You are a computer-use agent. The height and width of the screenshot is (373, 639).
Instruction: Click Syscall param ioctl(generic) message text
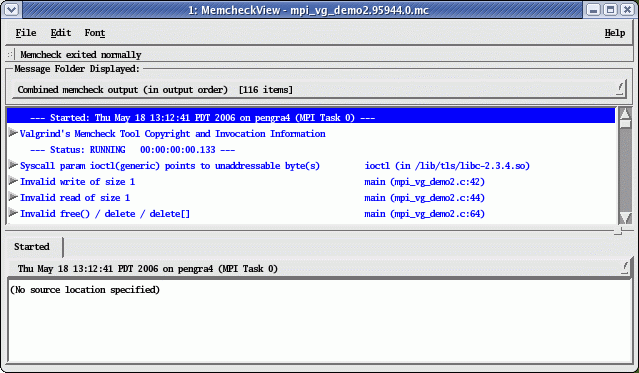tap(170, 166)
